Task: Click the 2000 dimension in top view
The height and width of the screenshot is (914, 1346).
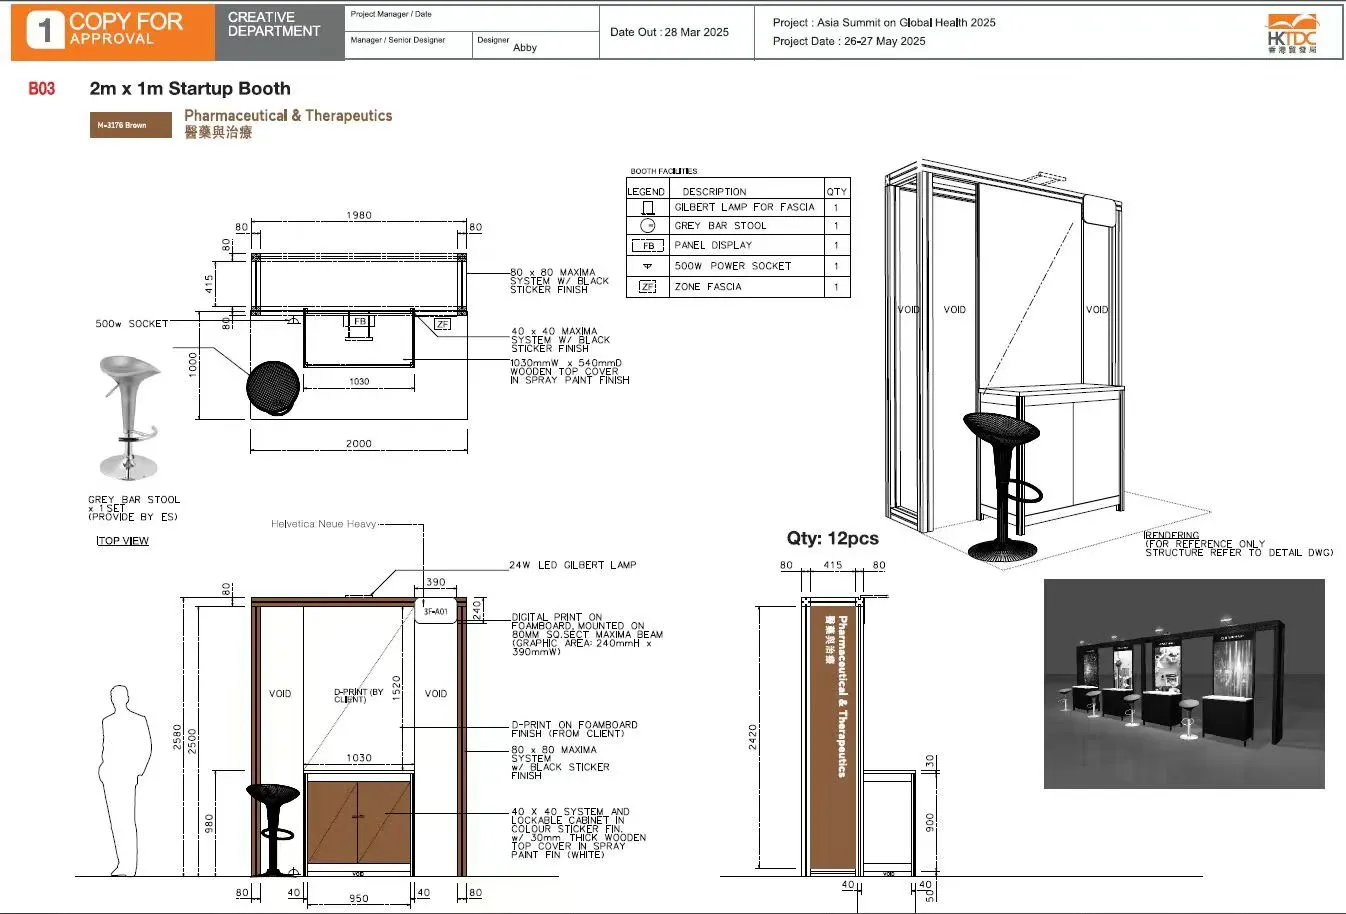Action: coord(359,444)
